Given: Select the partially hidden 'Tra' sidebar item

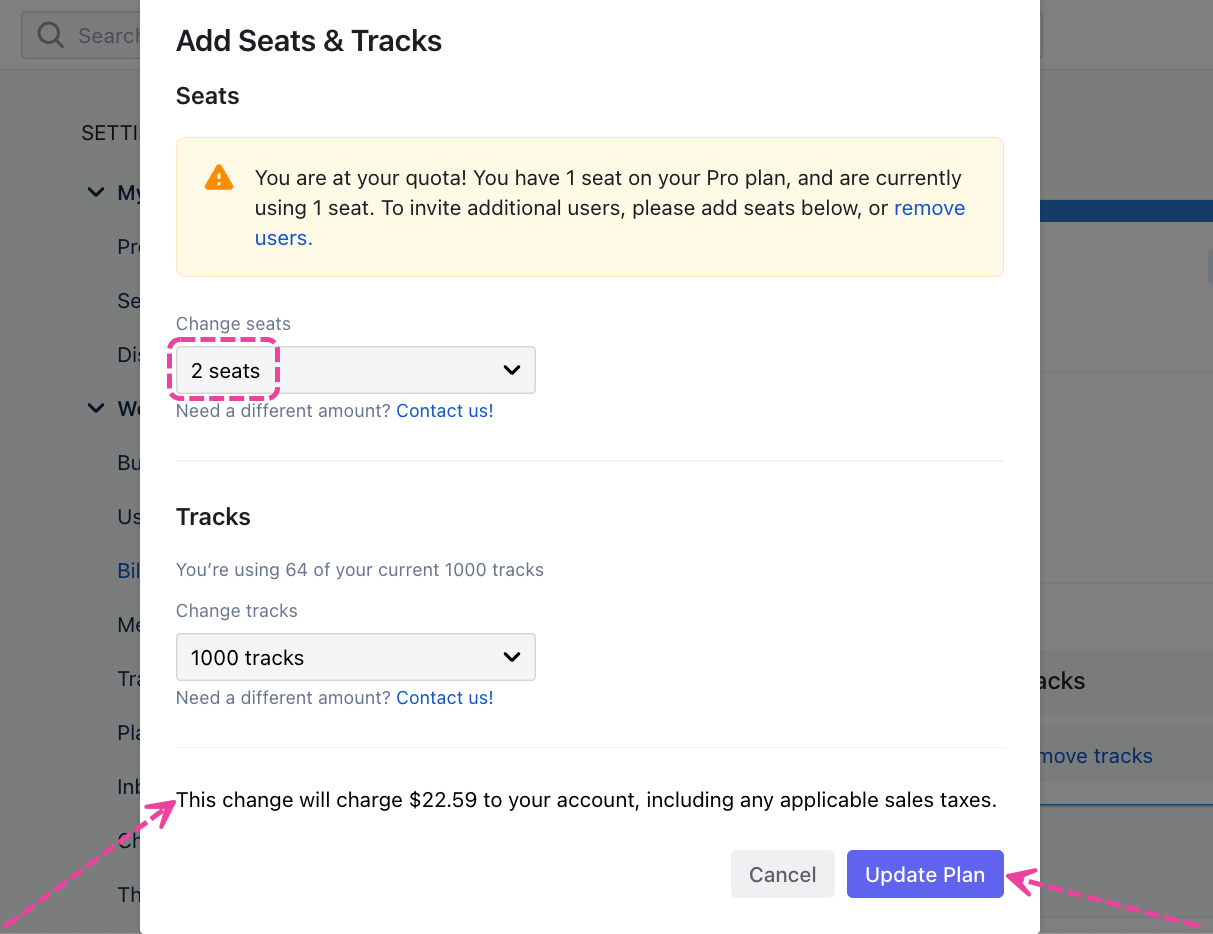Looking at the screenshot, I should click(129, 679).
